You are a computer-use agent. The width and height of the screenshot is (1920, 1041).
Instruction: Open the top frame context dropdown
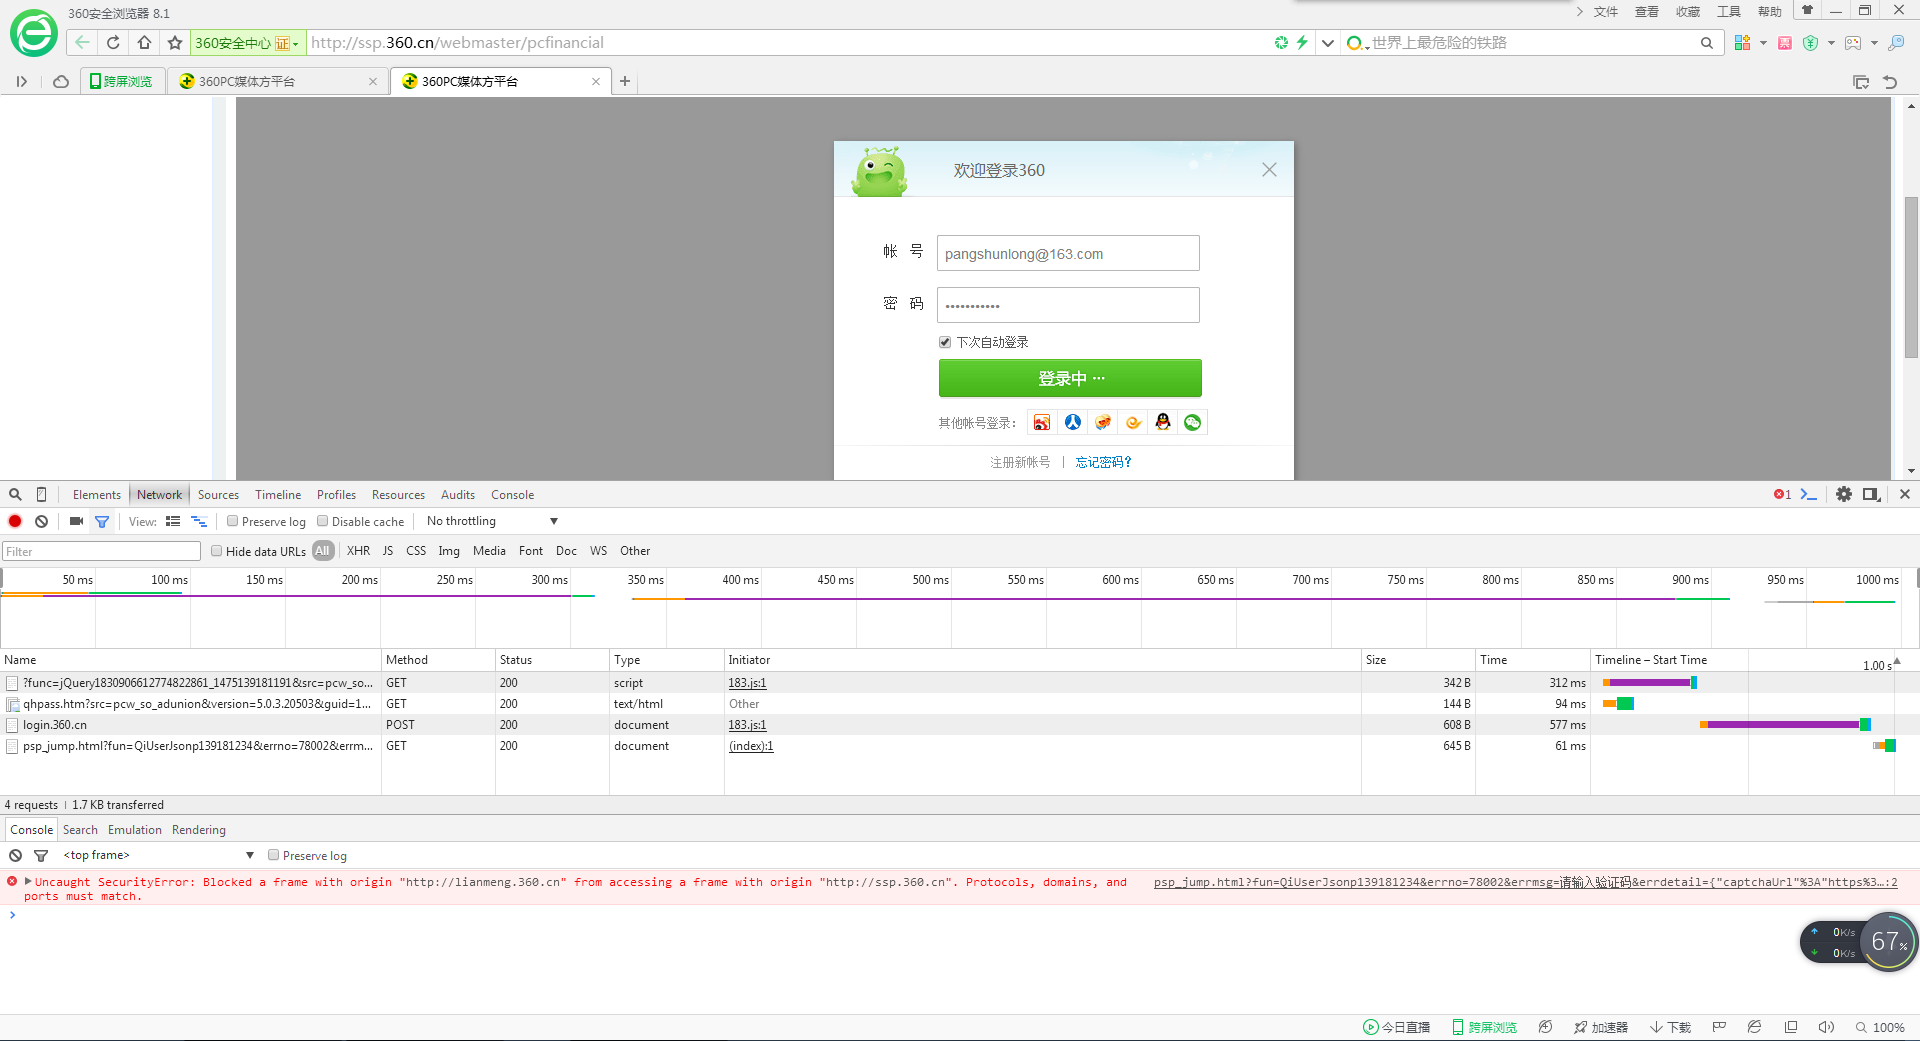[159, 855]
